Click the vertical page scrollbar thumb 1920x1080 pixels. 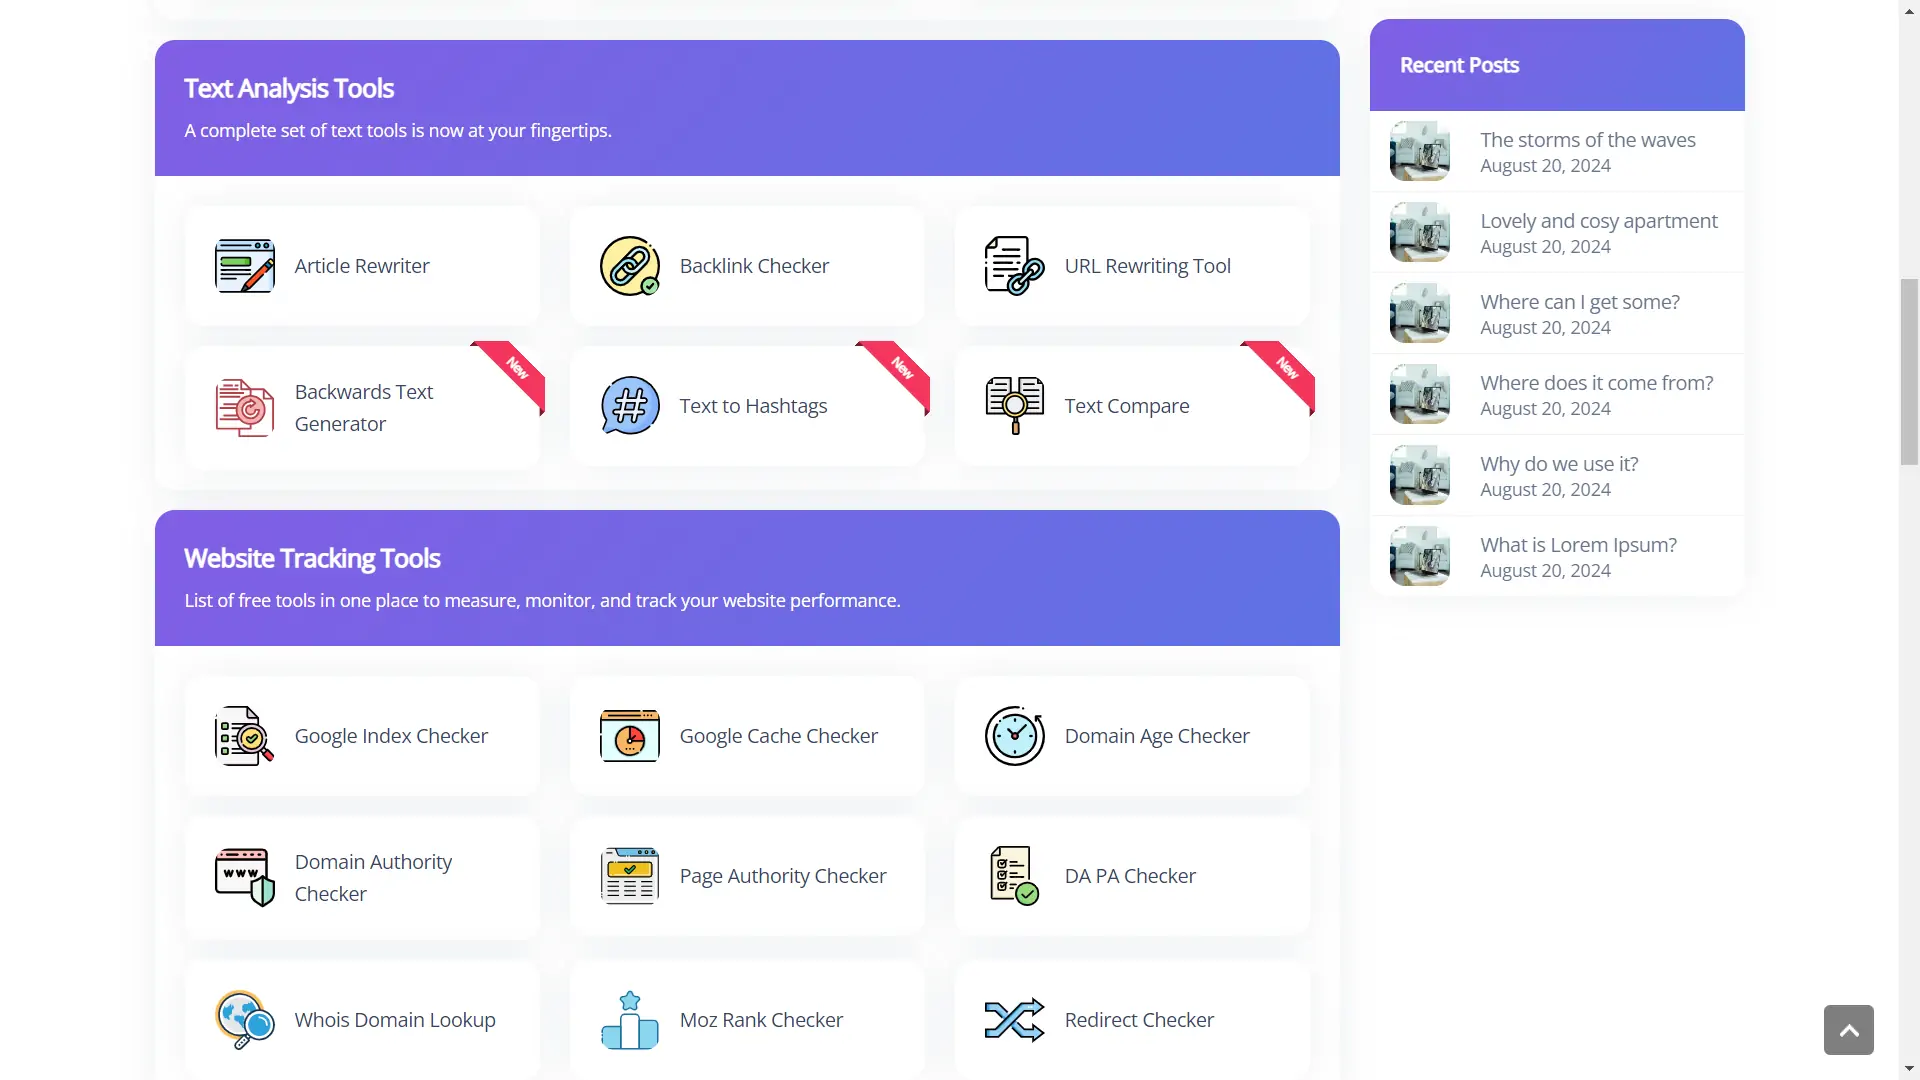[x=1909, y=372]
